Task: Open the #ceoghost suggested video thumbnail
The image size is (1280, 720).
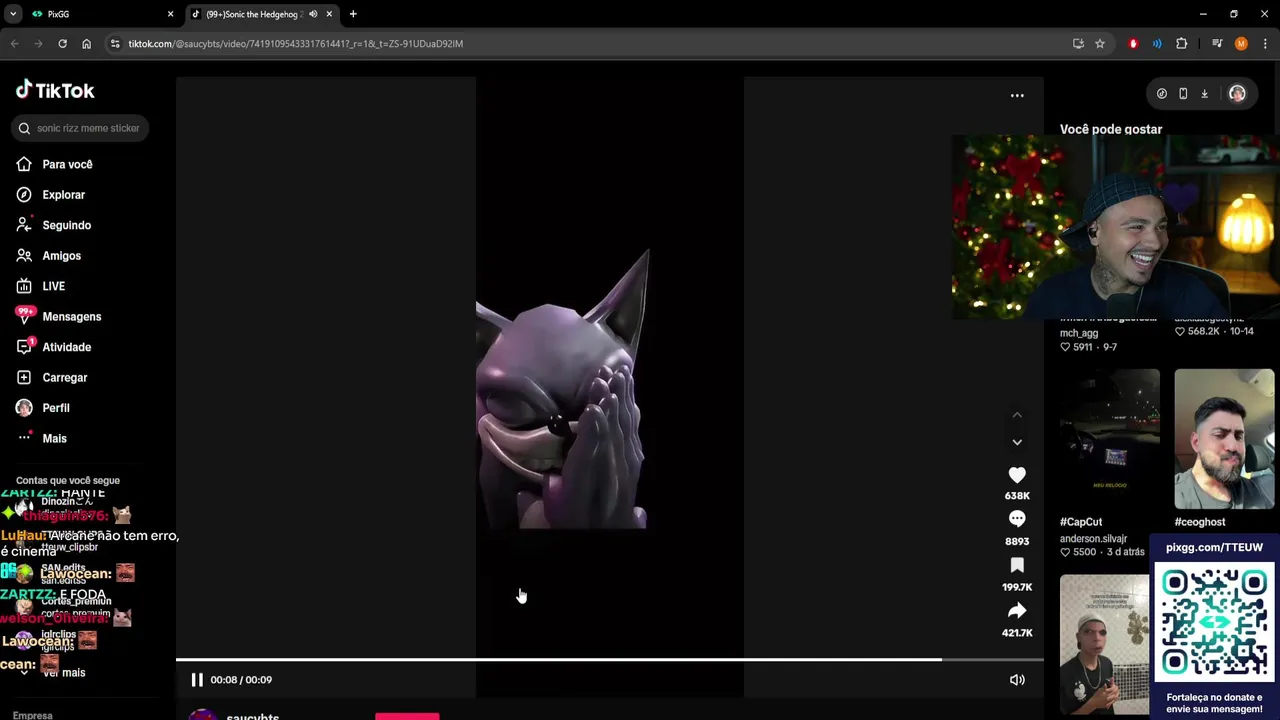Action: click(1224, 440)
